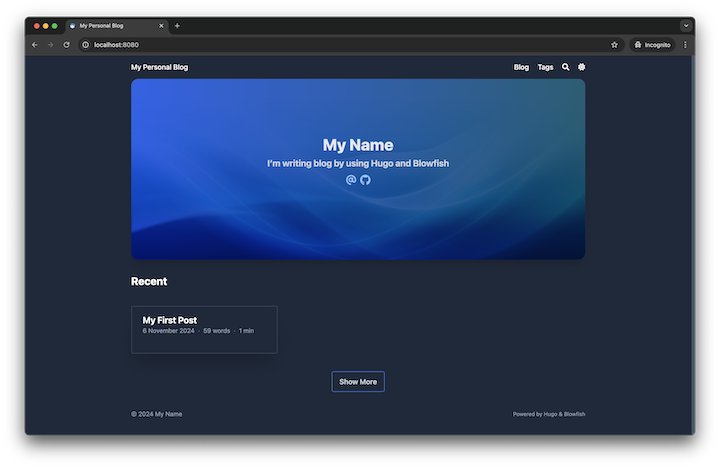The width and height of the screenshot is (720, 468).
Task: Reload the page with refresh icon
Action: [67, 45]
